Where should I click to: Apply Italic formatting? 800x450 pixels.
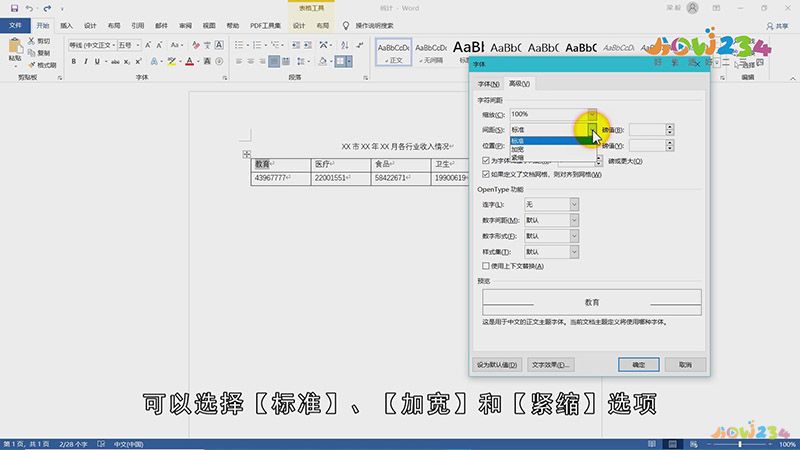tap(85, 61)
